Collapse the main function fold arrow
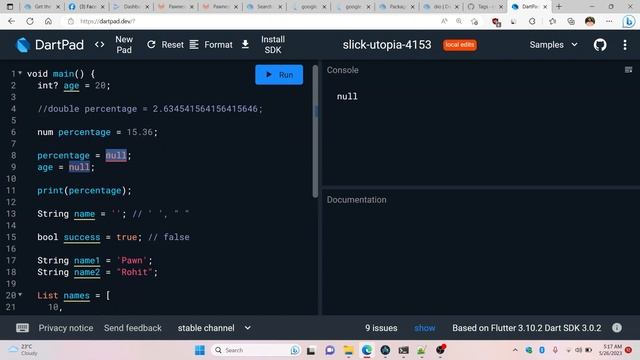The image size is (640, 360). [x=20, y=73]
